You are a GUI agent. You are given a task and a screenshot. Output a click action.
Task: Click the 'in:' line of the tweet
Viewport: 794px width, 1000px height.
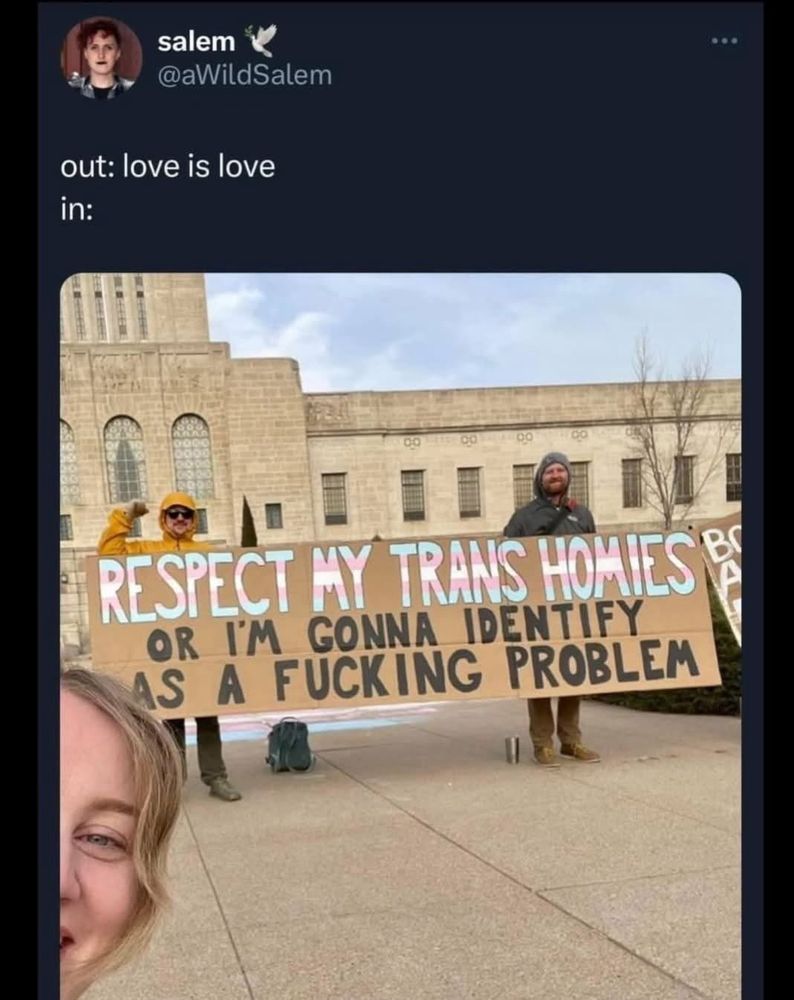[x=76, y=210]
